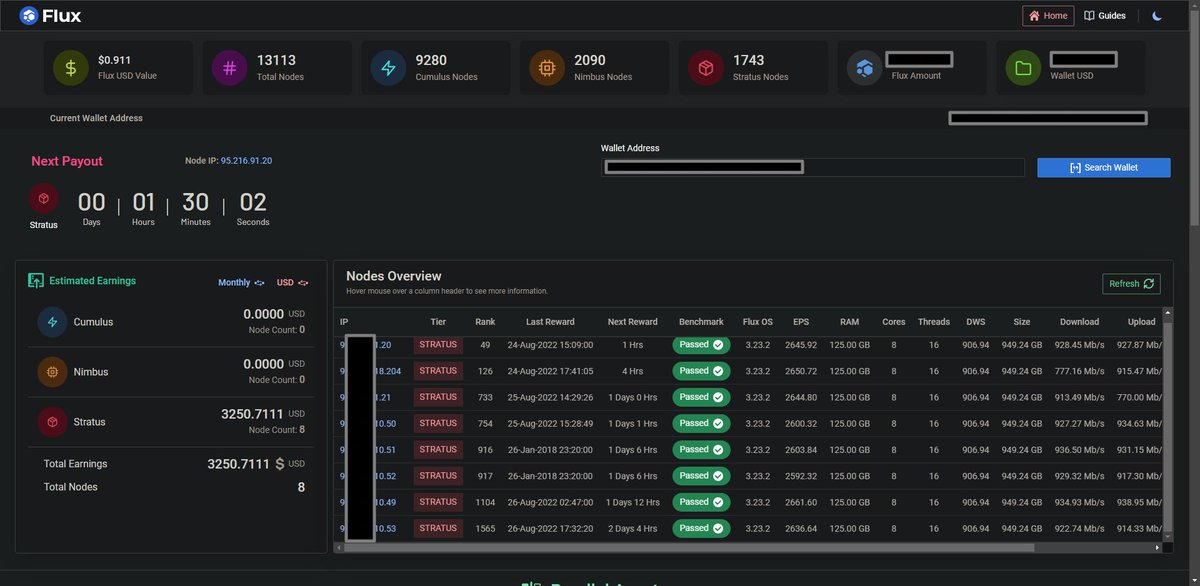1200x586 pixels.
Task: Open the Guides page
Action: pyautogui.click(x=1104, y=15)
